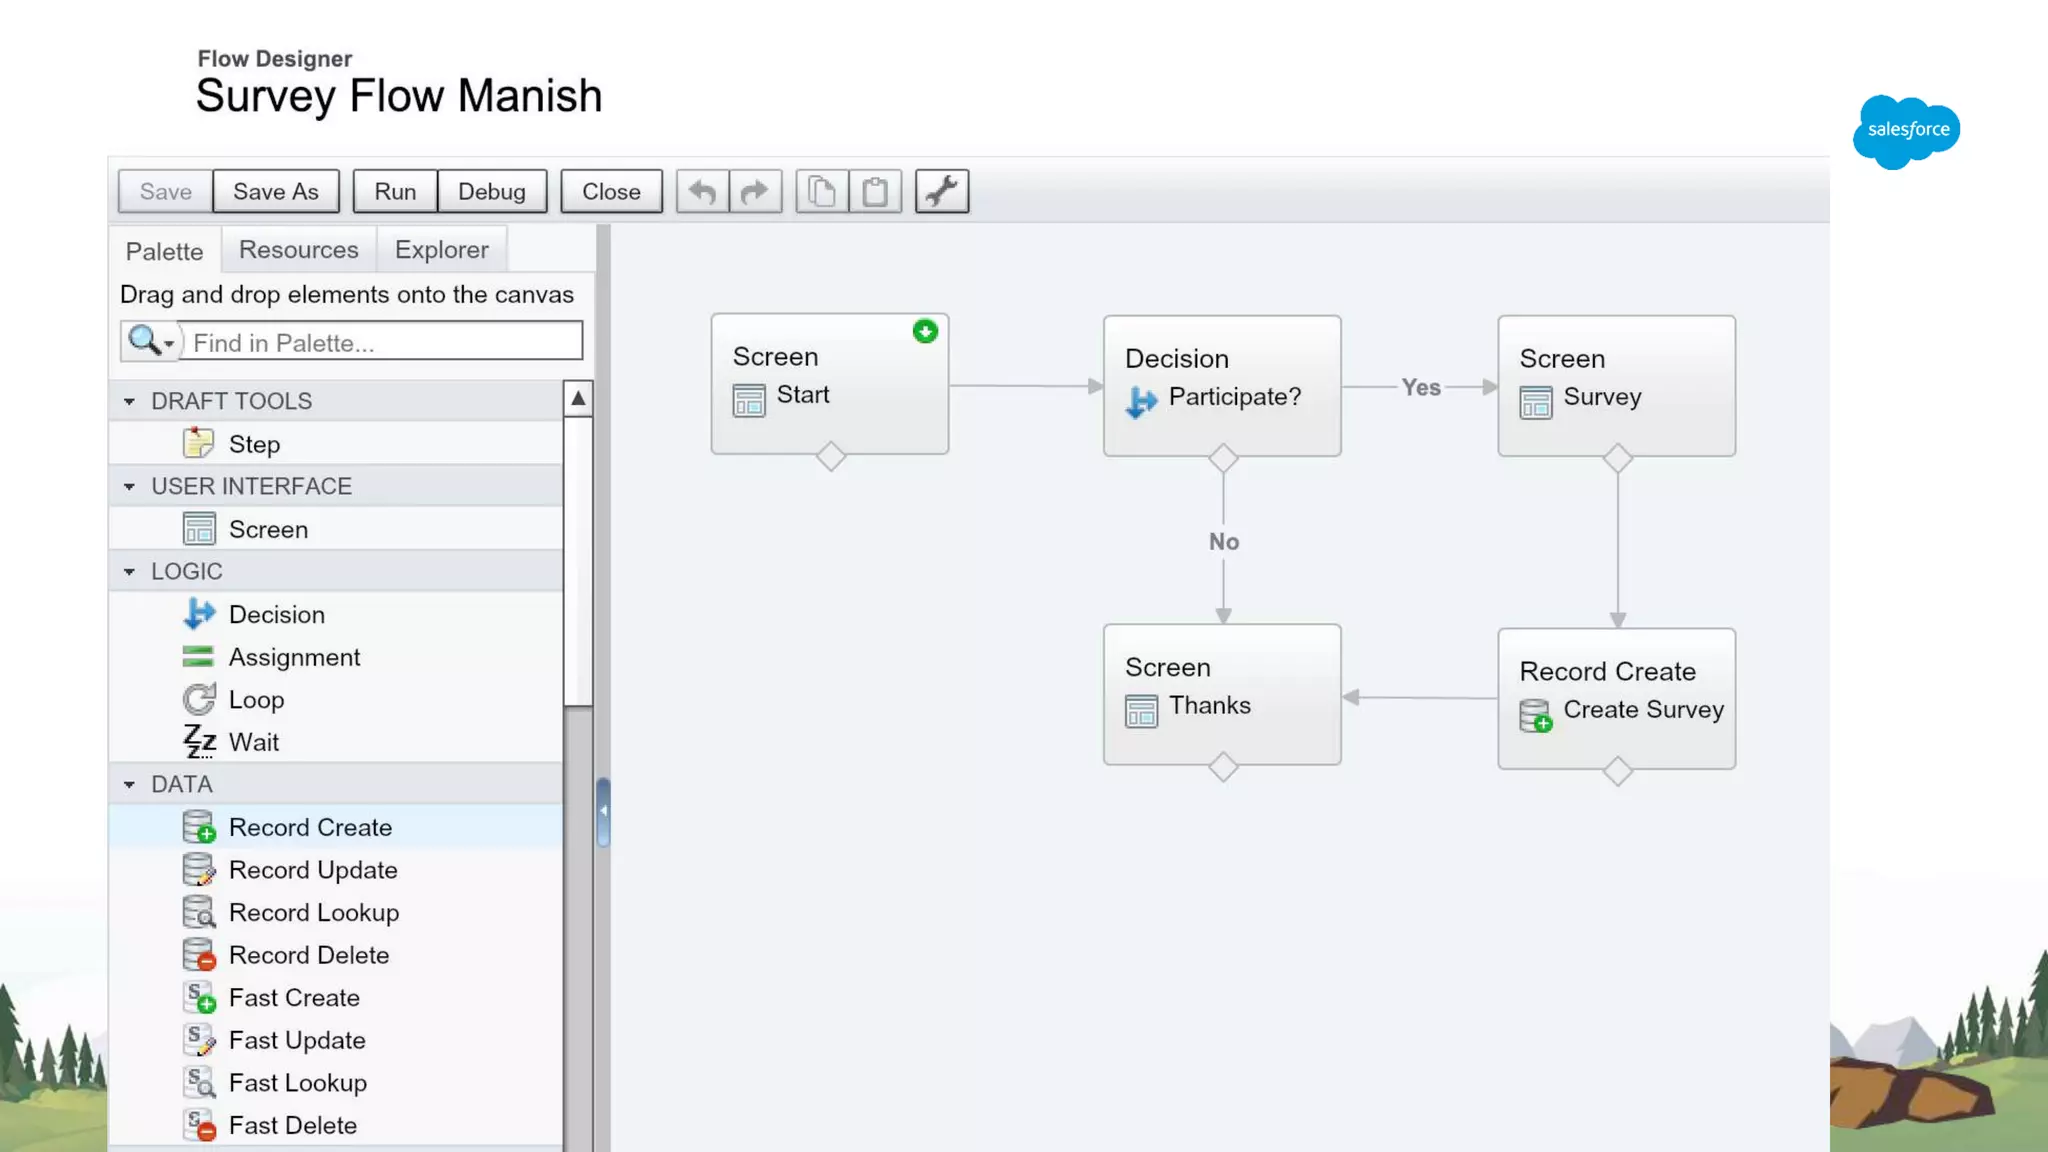Click the Undo arrow icon in toolbar
Viewport: 2048px width, 1152px height.
click(x=702, y=191)
